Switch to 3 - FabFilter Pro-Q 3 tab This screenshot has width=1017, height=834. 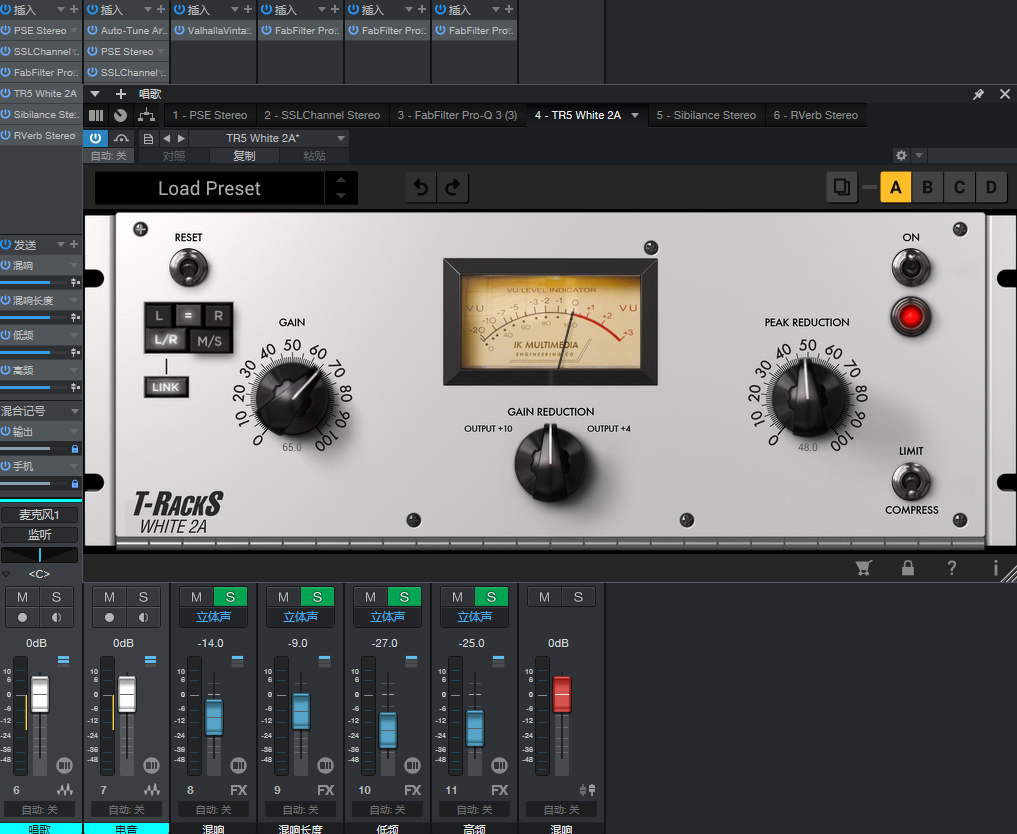coord(457,115)
